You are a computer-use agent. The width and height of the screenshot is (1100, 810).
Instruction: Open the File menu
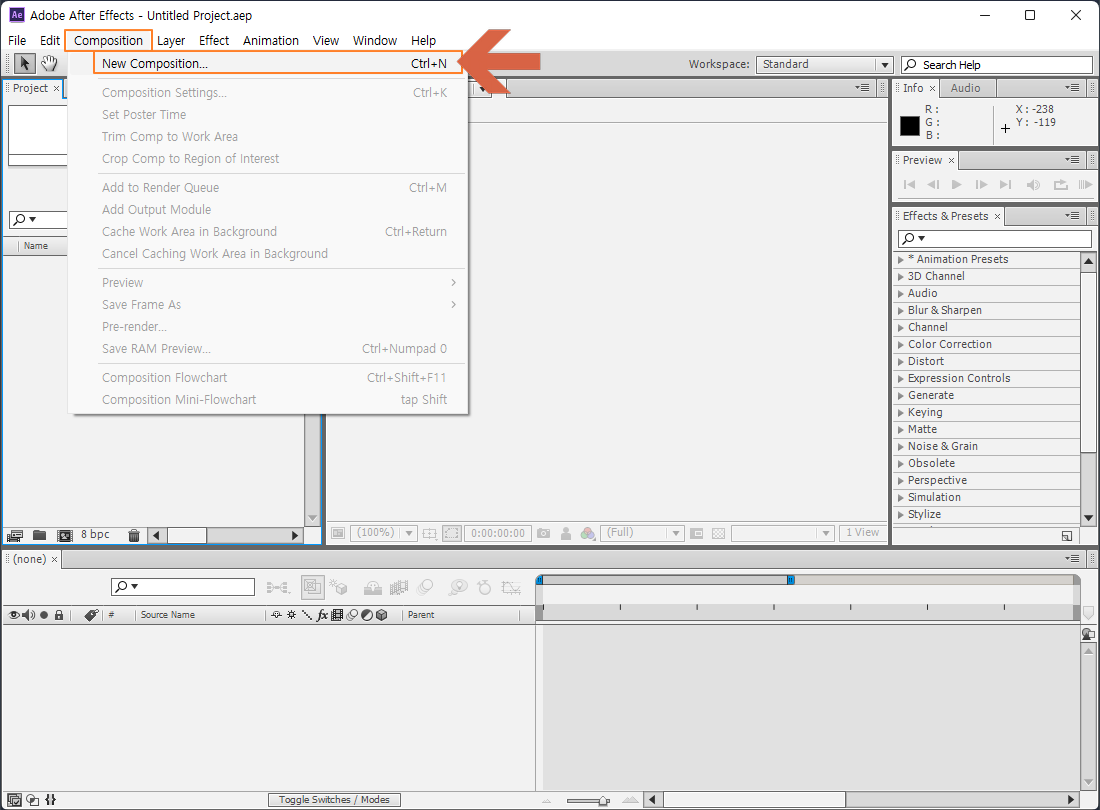pos(17,41)
